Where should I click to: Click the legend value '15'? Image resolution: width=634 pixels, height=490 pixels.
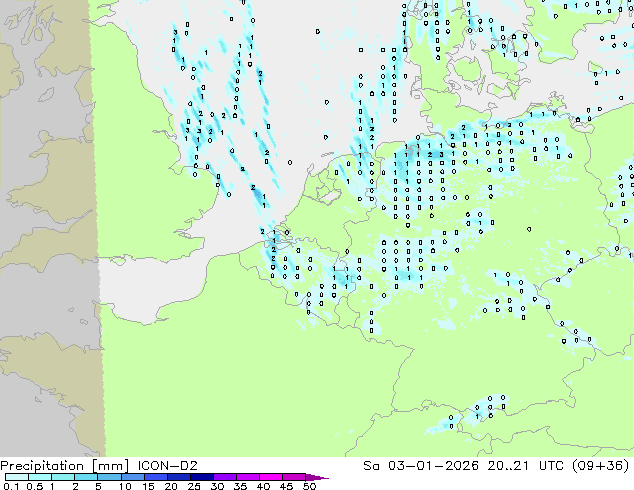pos(148,486)
